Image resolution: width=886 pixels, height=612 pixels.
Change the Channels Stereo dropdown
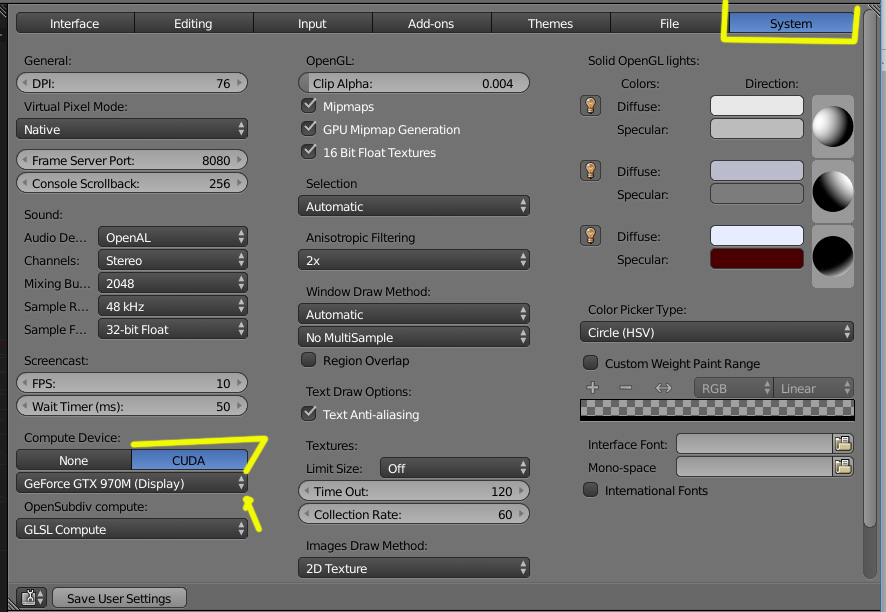(173, 260)
